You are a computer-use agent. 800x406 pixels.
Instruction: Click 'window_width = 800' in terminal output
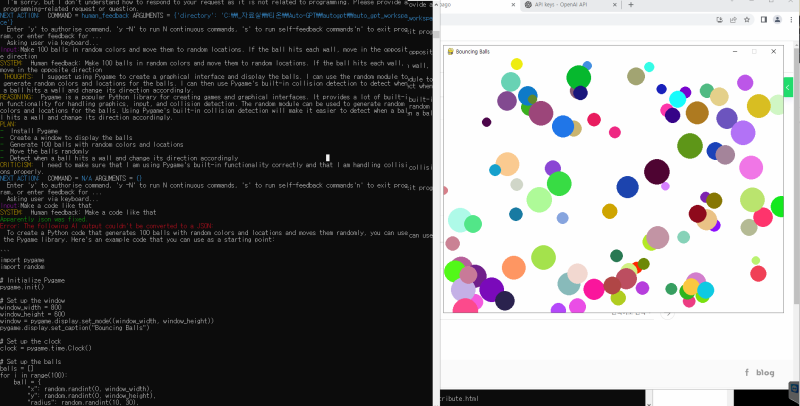pyautogui.click(x=31, y=308)
